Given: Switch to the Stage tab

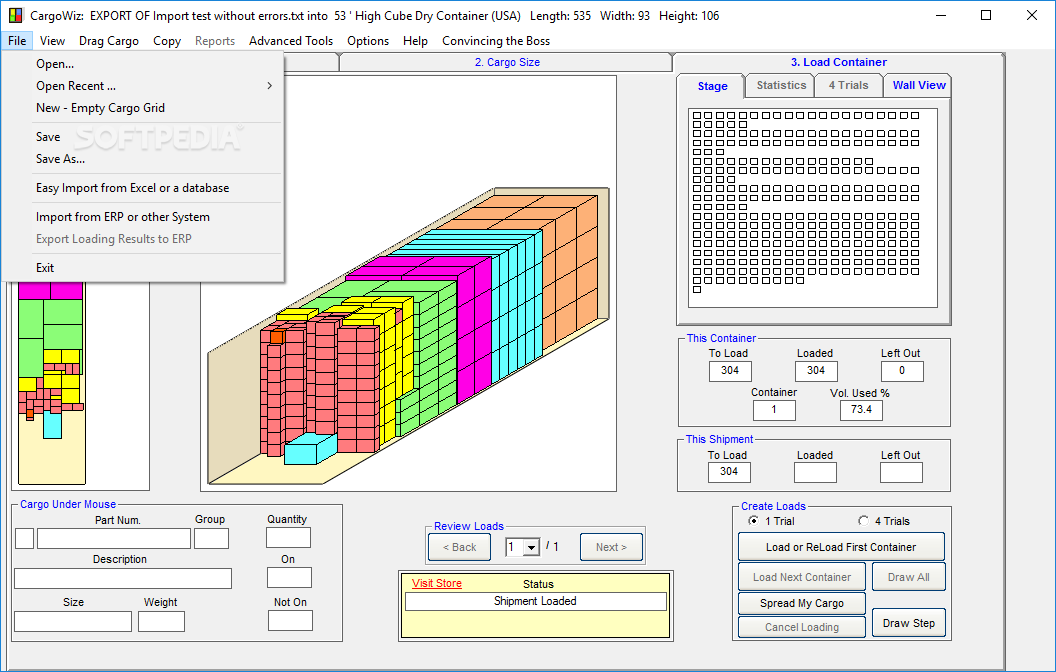Looking at the screenshot, I should [x=712, y=86].
